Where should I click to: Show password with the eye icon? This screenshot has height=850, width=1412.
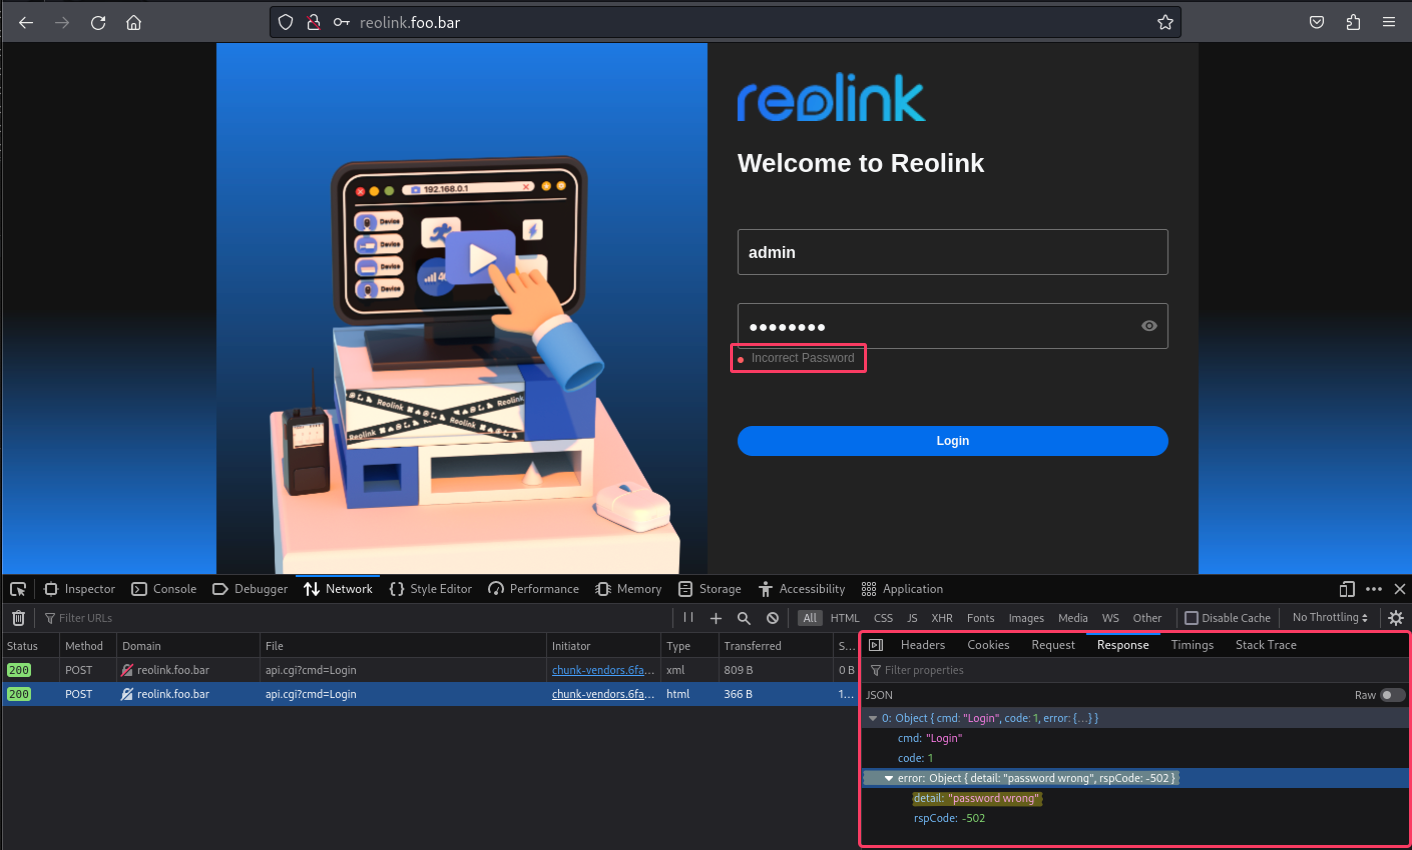1149,326
